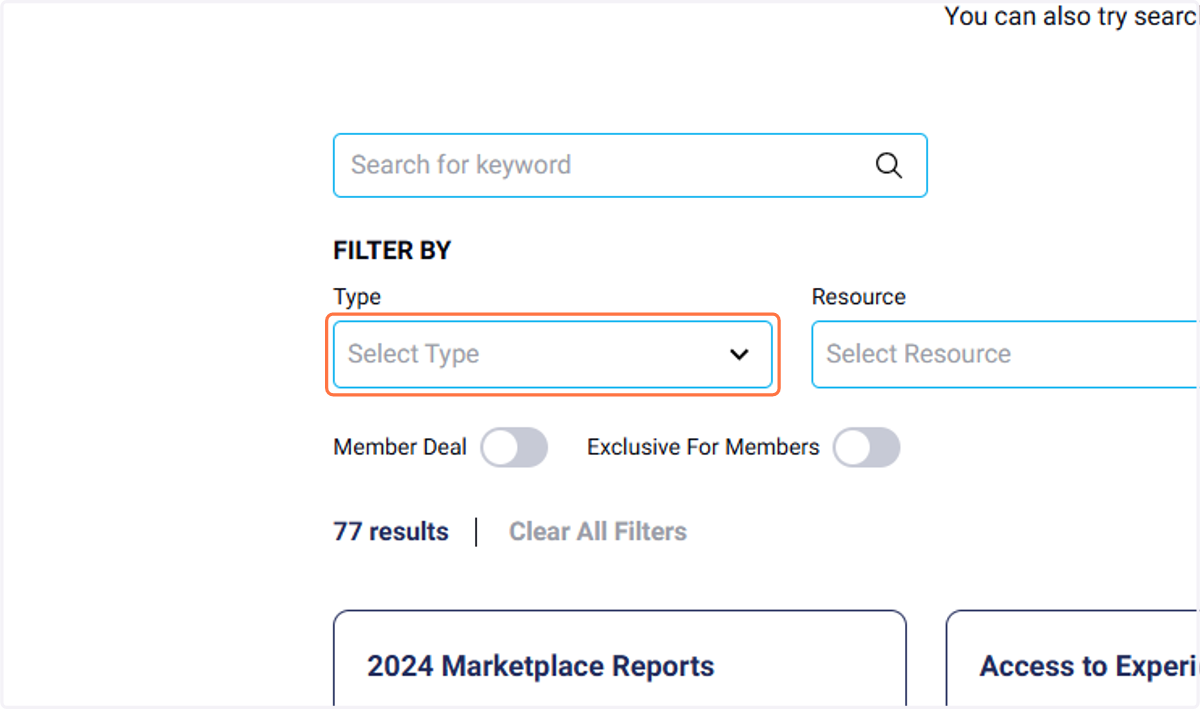Click the Resource field label
The height and width of the screenshot is (709, 1200).
[859, 297]
